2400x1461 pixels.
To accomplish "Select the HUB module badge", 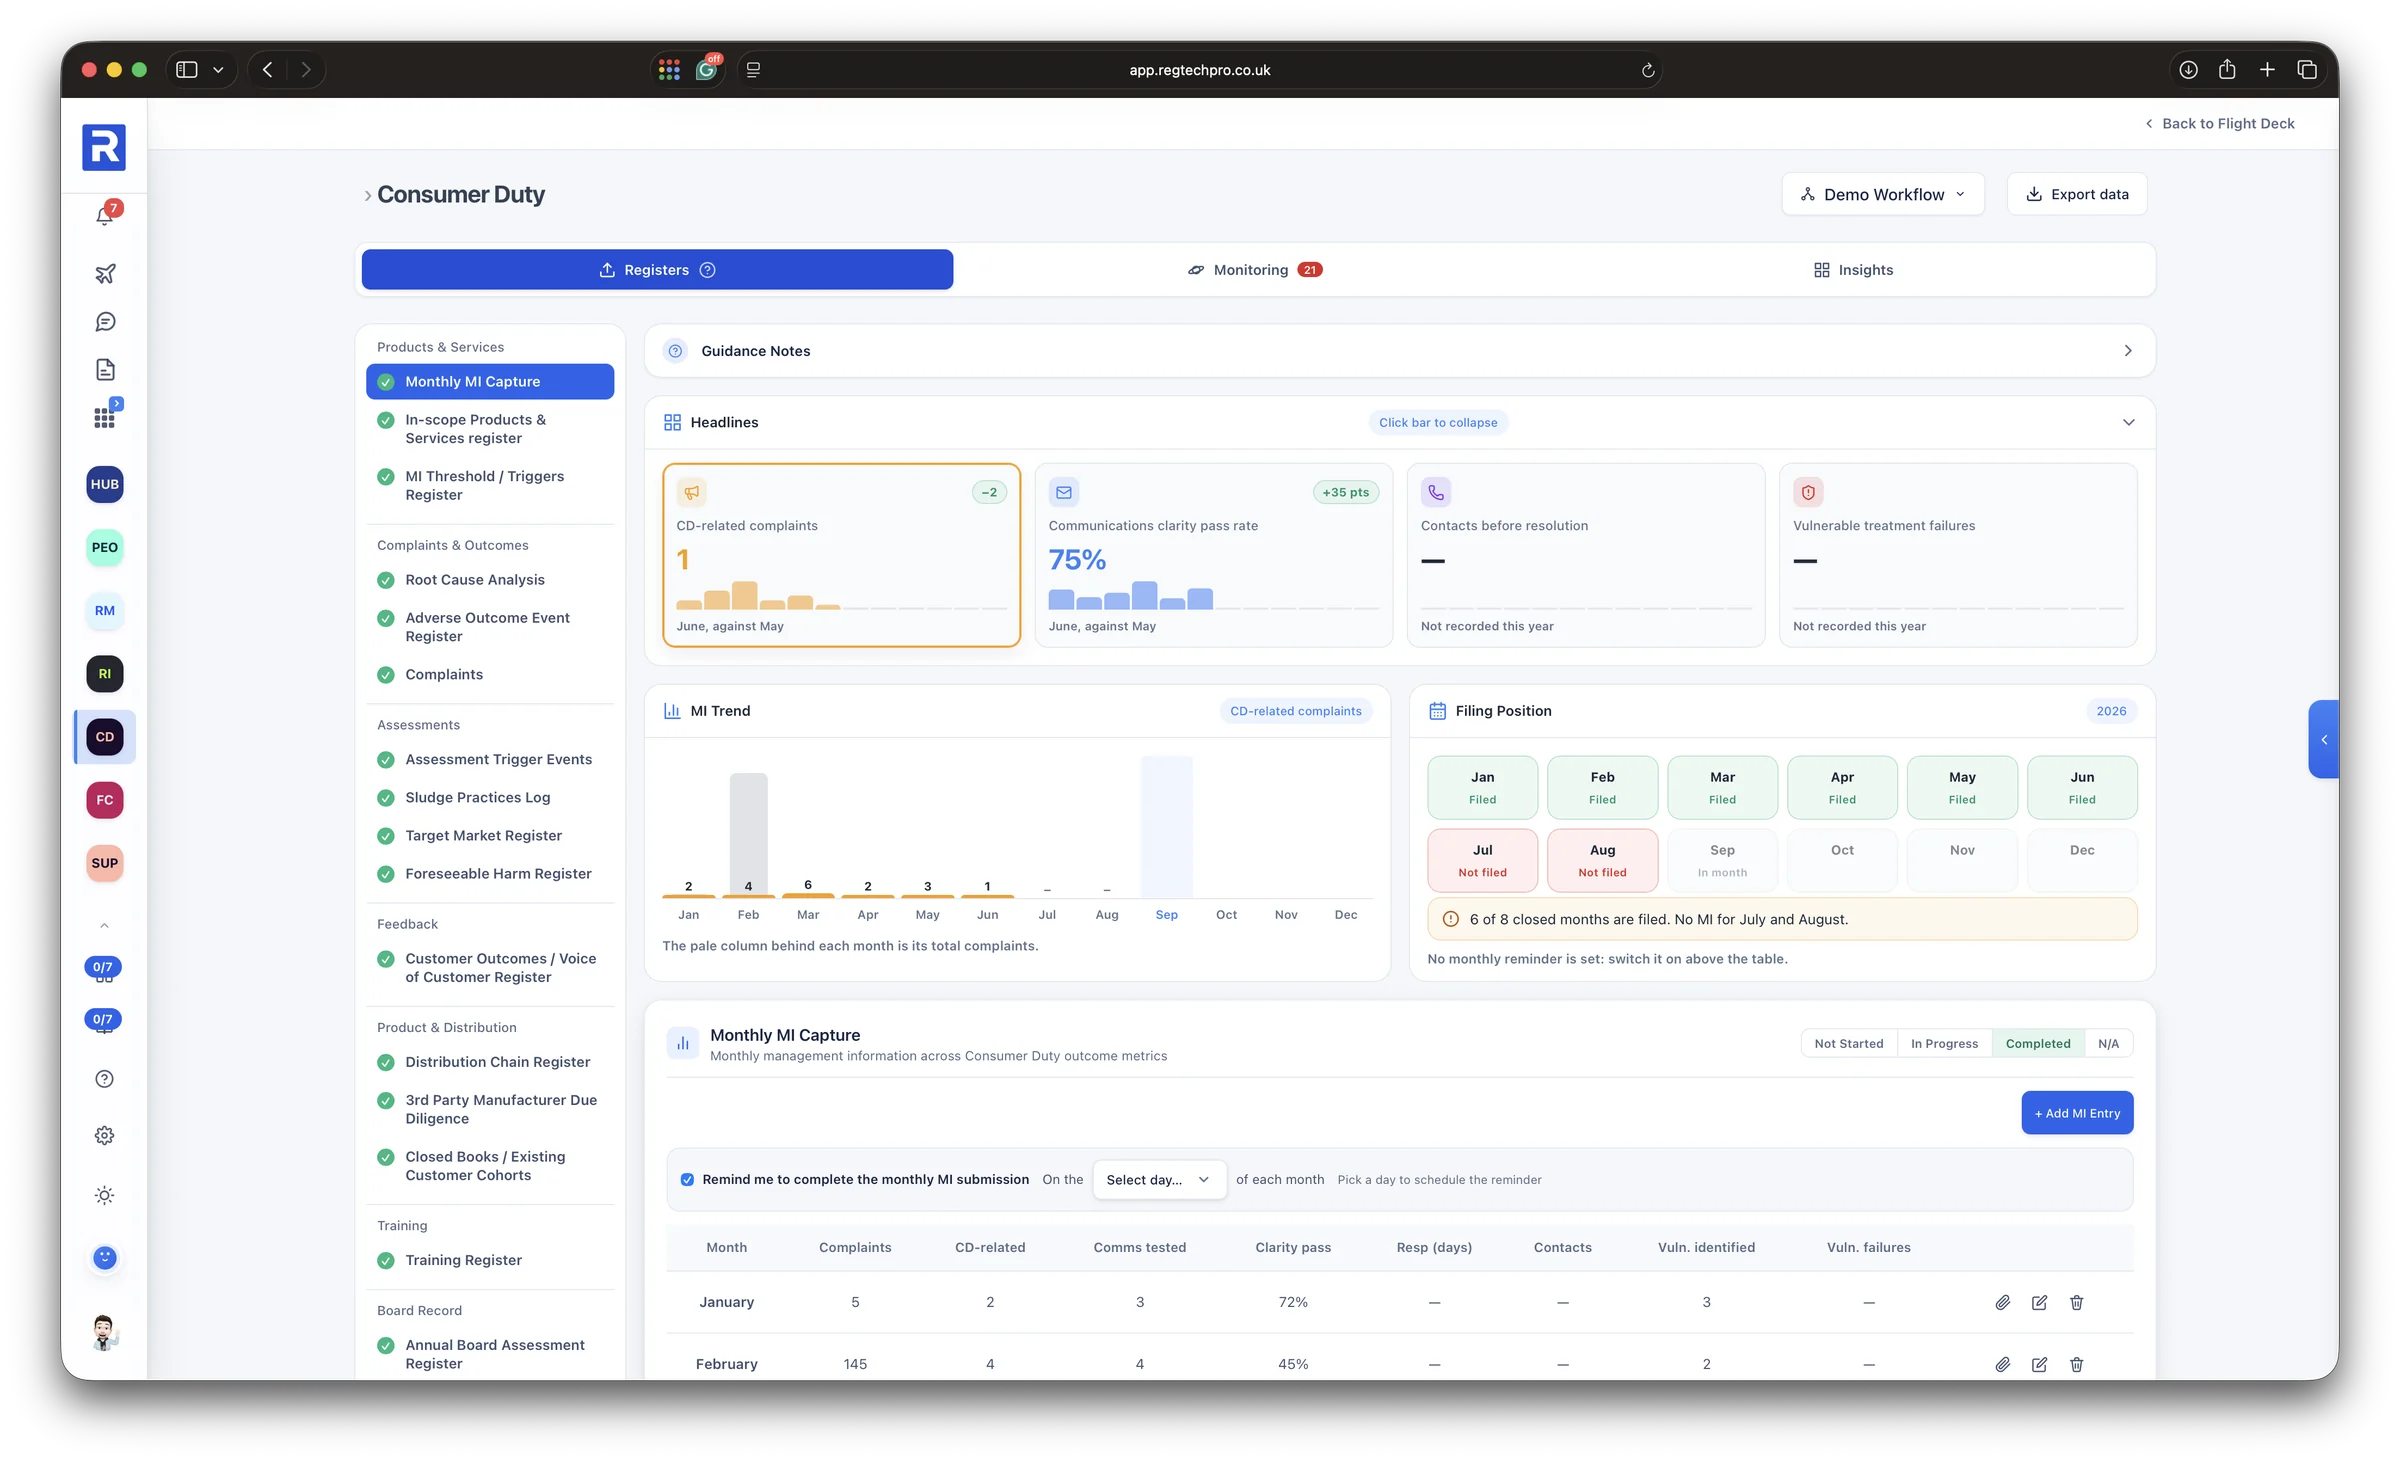I will point(105,484).
